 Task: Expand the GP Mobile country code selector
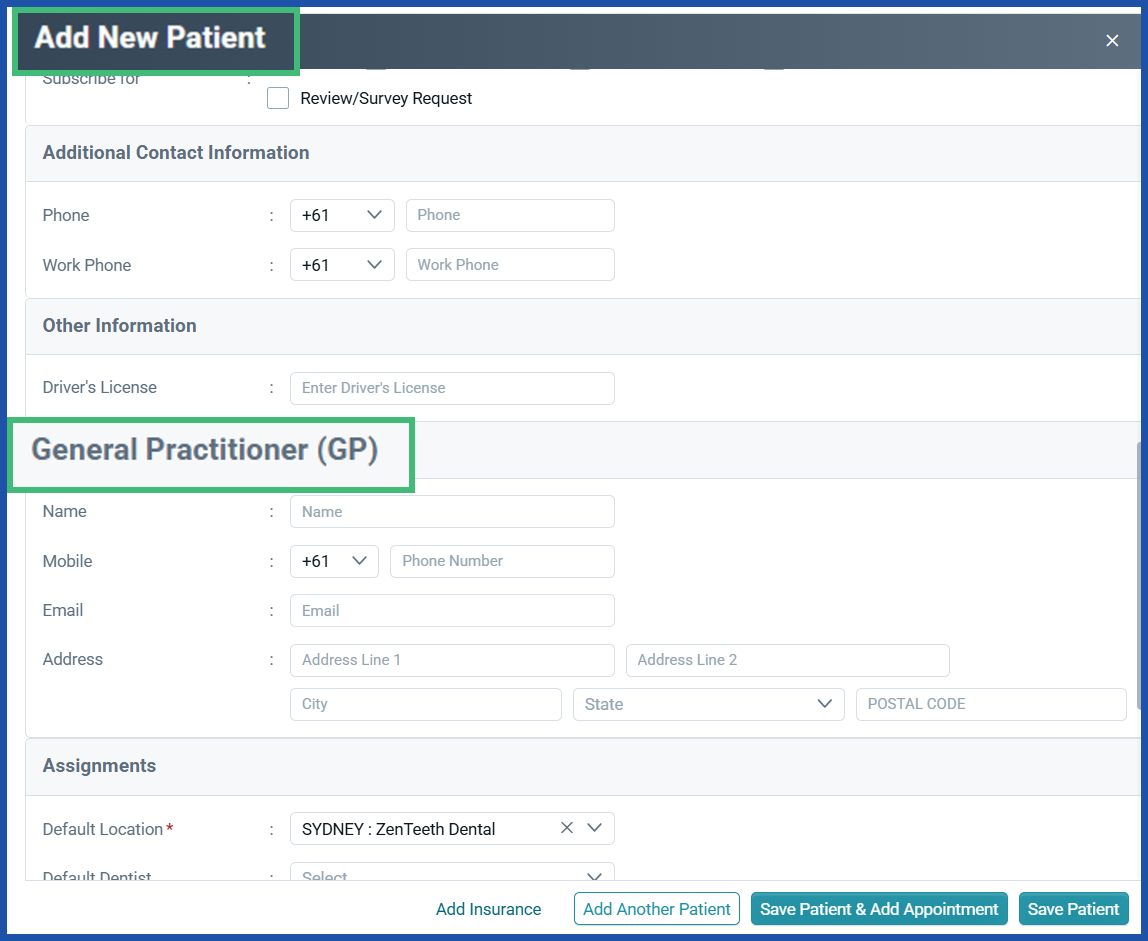coord(359,561)
